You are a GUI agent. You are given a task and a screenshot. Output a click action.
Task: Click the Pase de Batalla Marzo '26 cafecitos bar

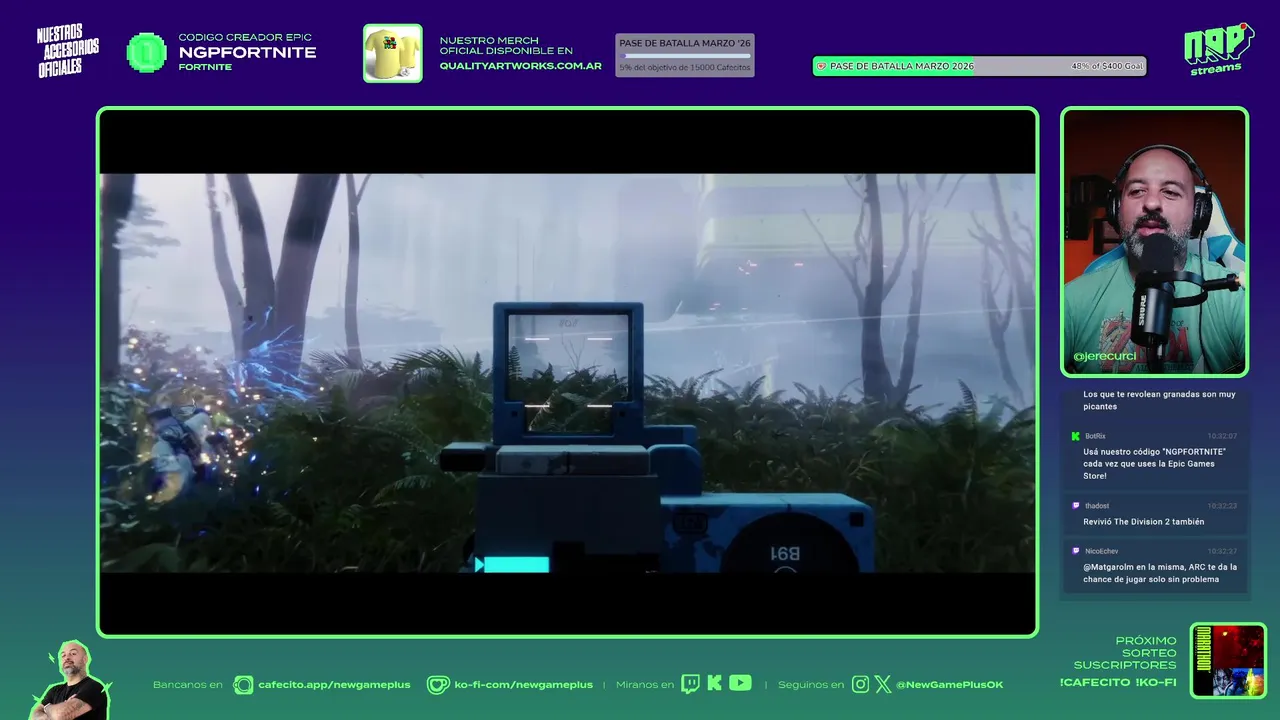(x=685, y=55)
